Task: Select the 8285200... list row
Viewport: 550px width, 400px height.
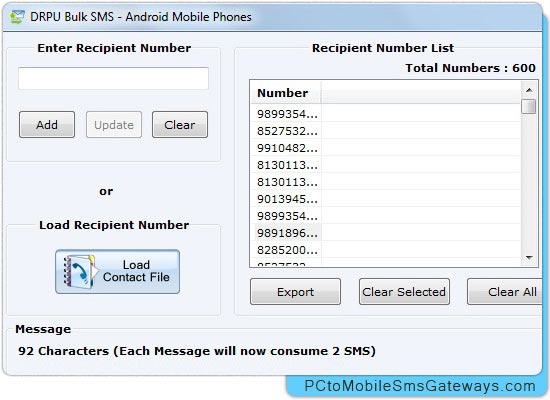Action: (386, 250)
